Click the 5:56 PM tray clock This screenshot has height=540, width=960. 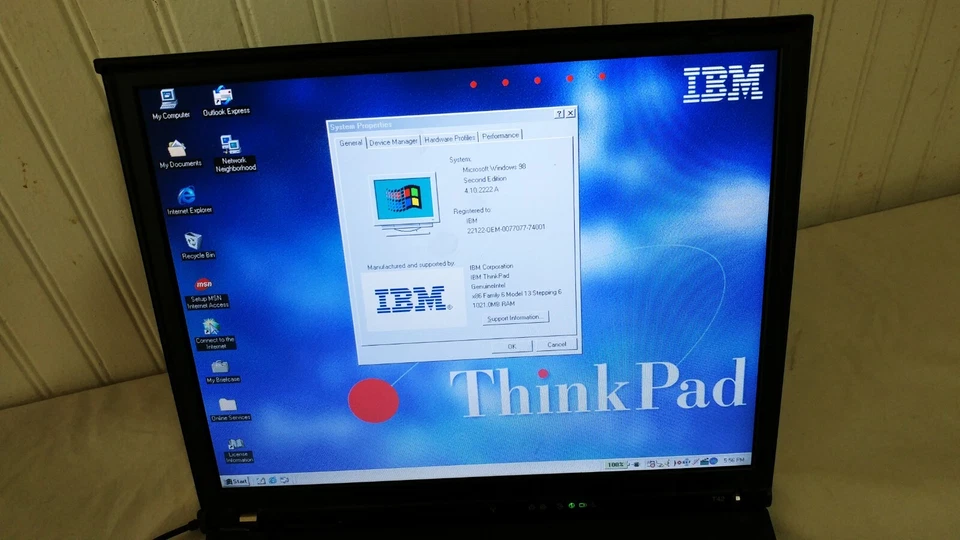(x=733, y=460)
